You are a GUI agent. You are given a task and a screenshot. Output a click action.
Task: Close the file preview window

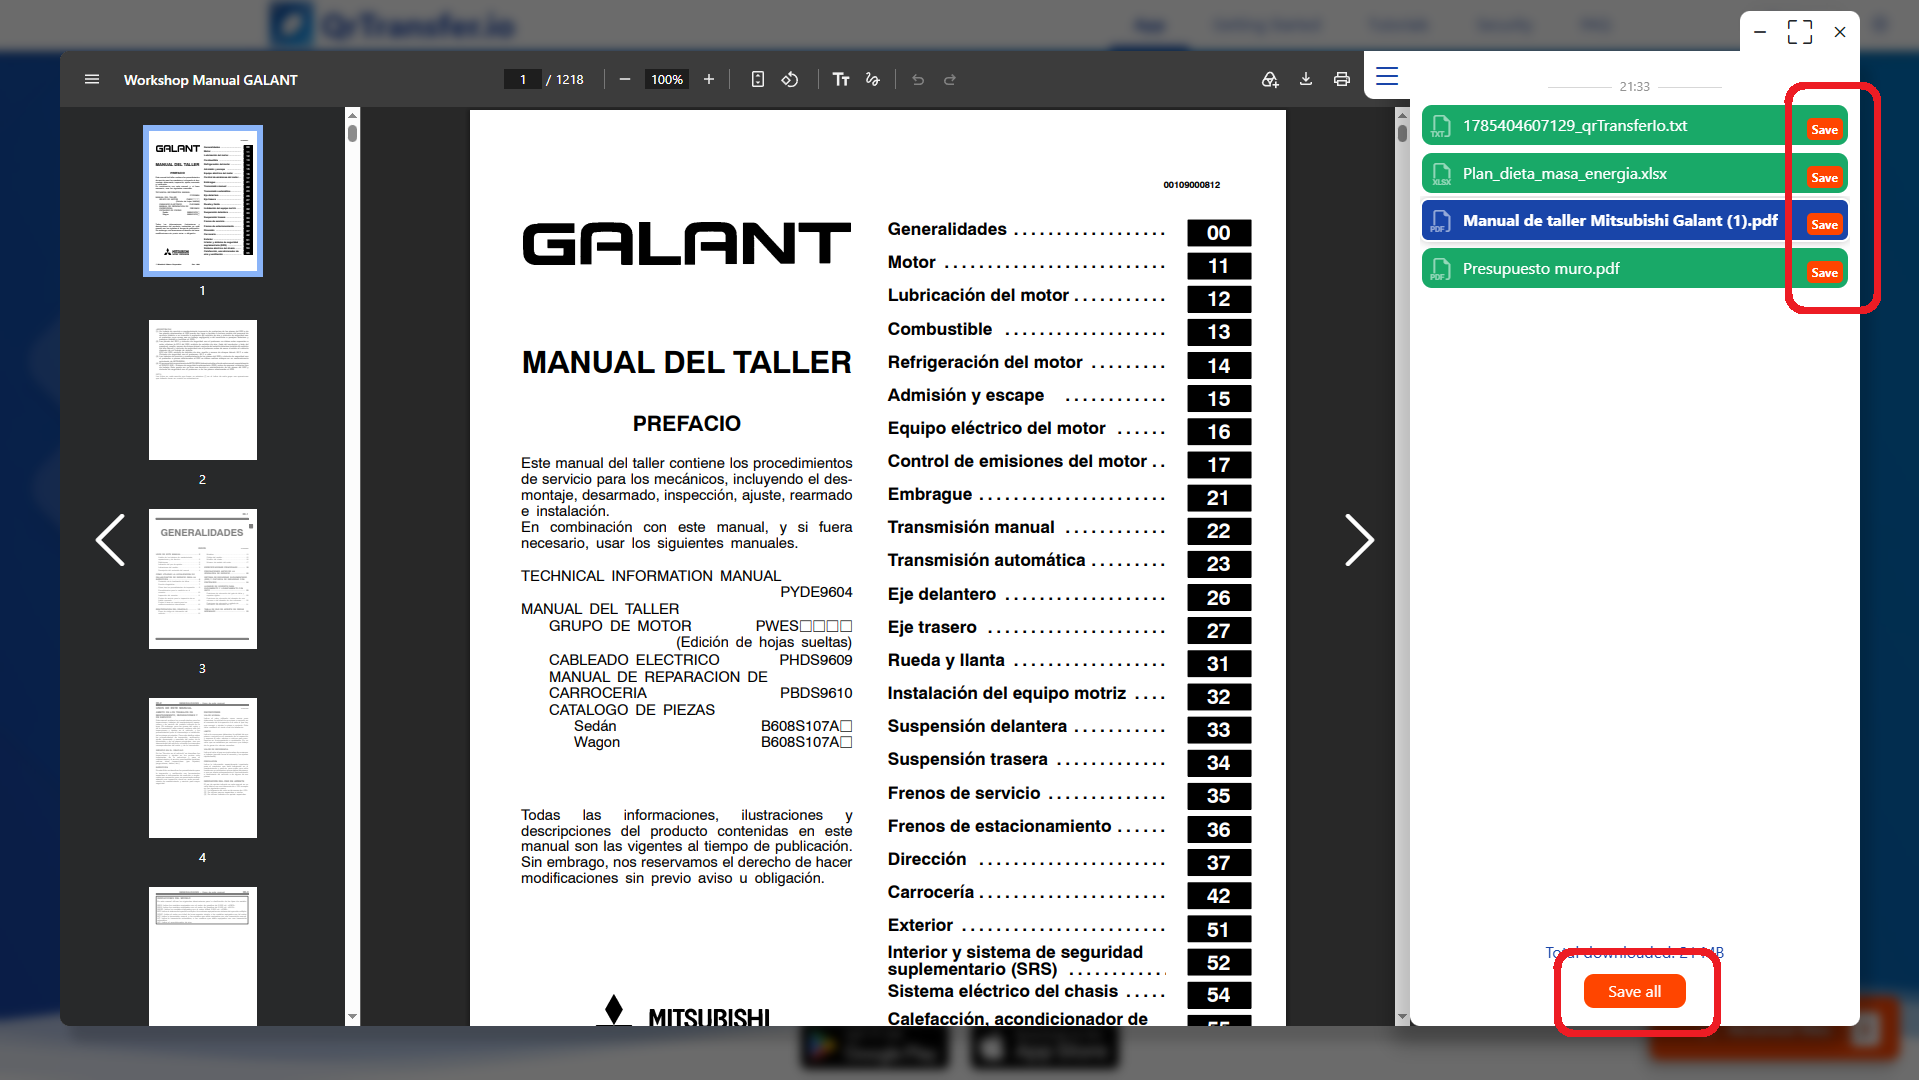pos(1840,32)
